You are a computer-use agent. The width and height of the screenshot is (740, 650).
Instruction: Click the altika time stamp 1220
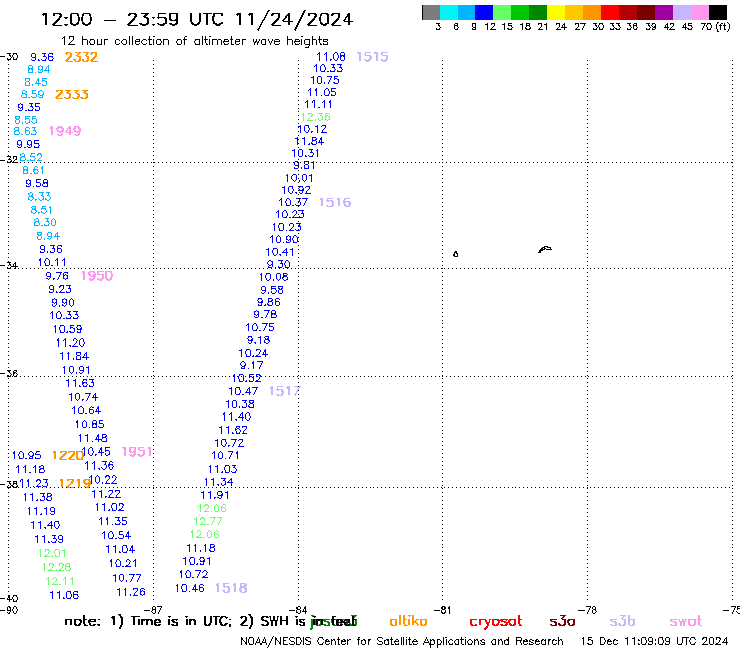point(67,455)
